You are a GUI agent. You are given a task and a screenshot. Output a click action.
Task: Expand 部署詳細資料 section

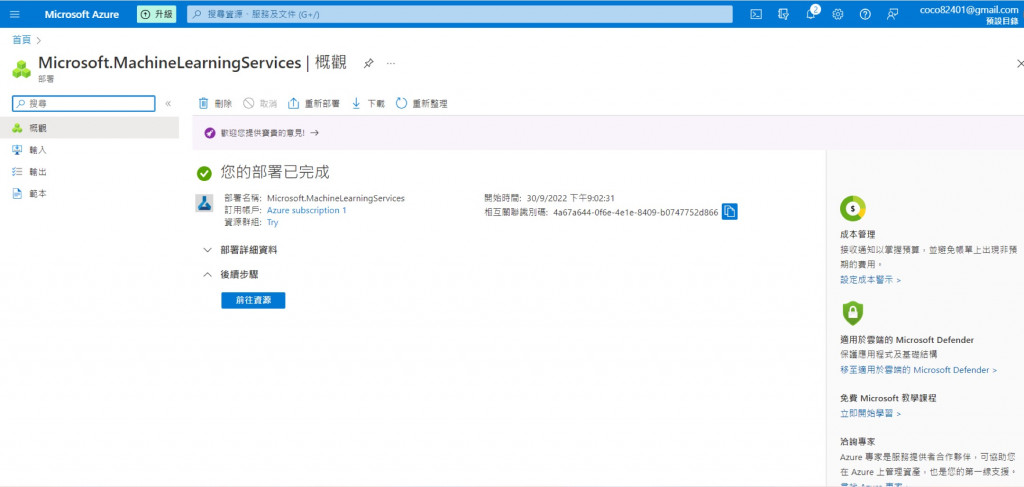tap(242, 249)
